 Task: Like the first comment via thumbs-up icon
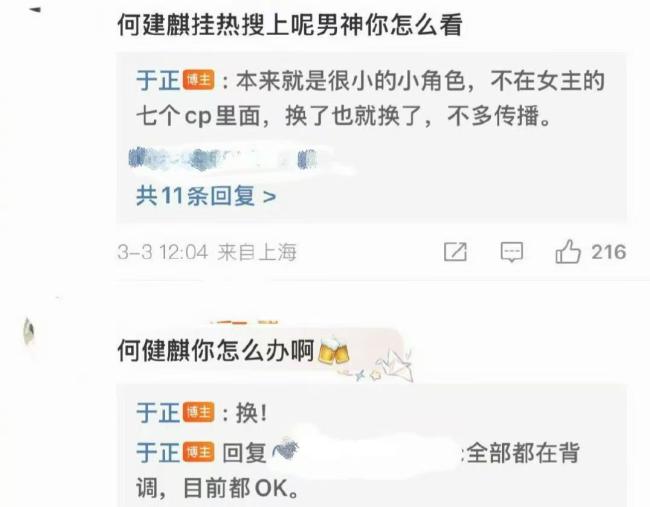[x=568, y=252]
